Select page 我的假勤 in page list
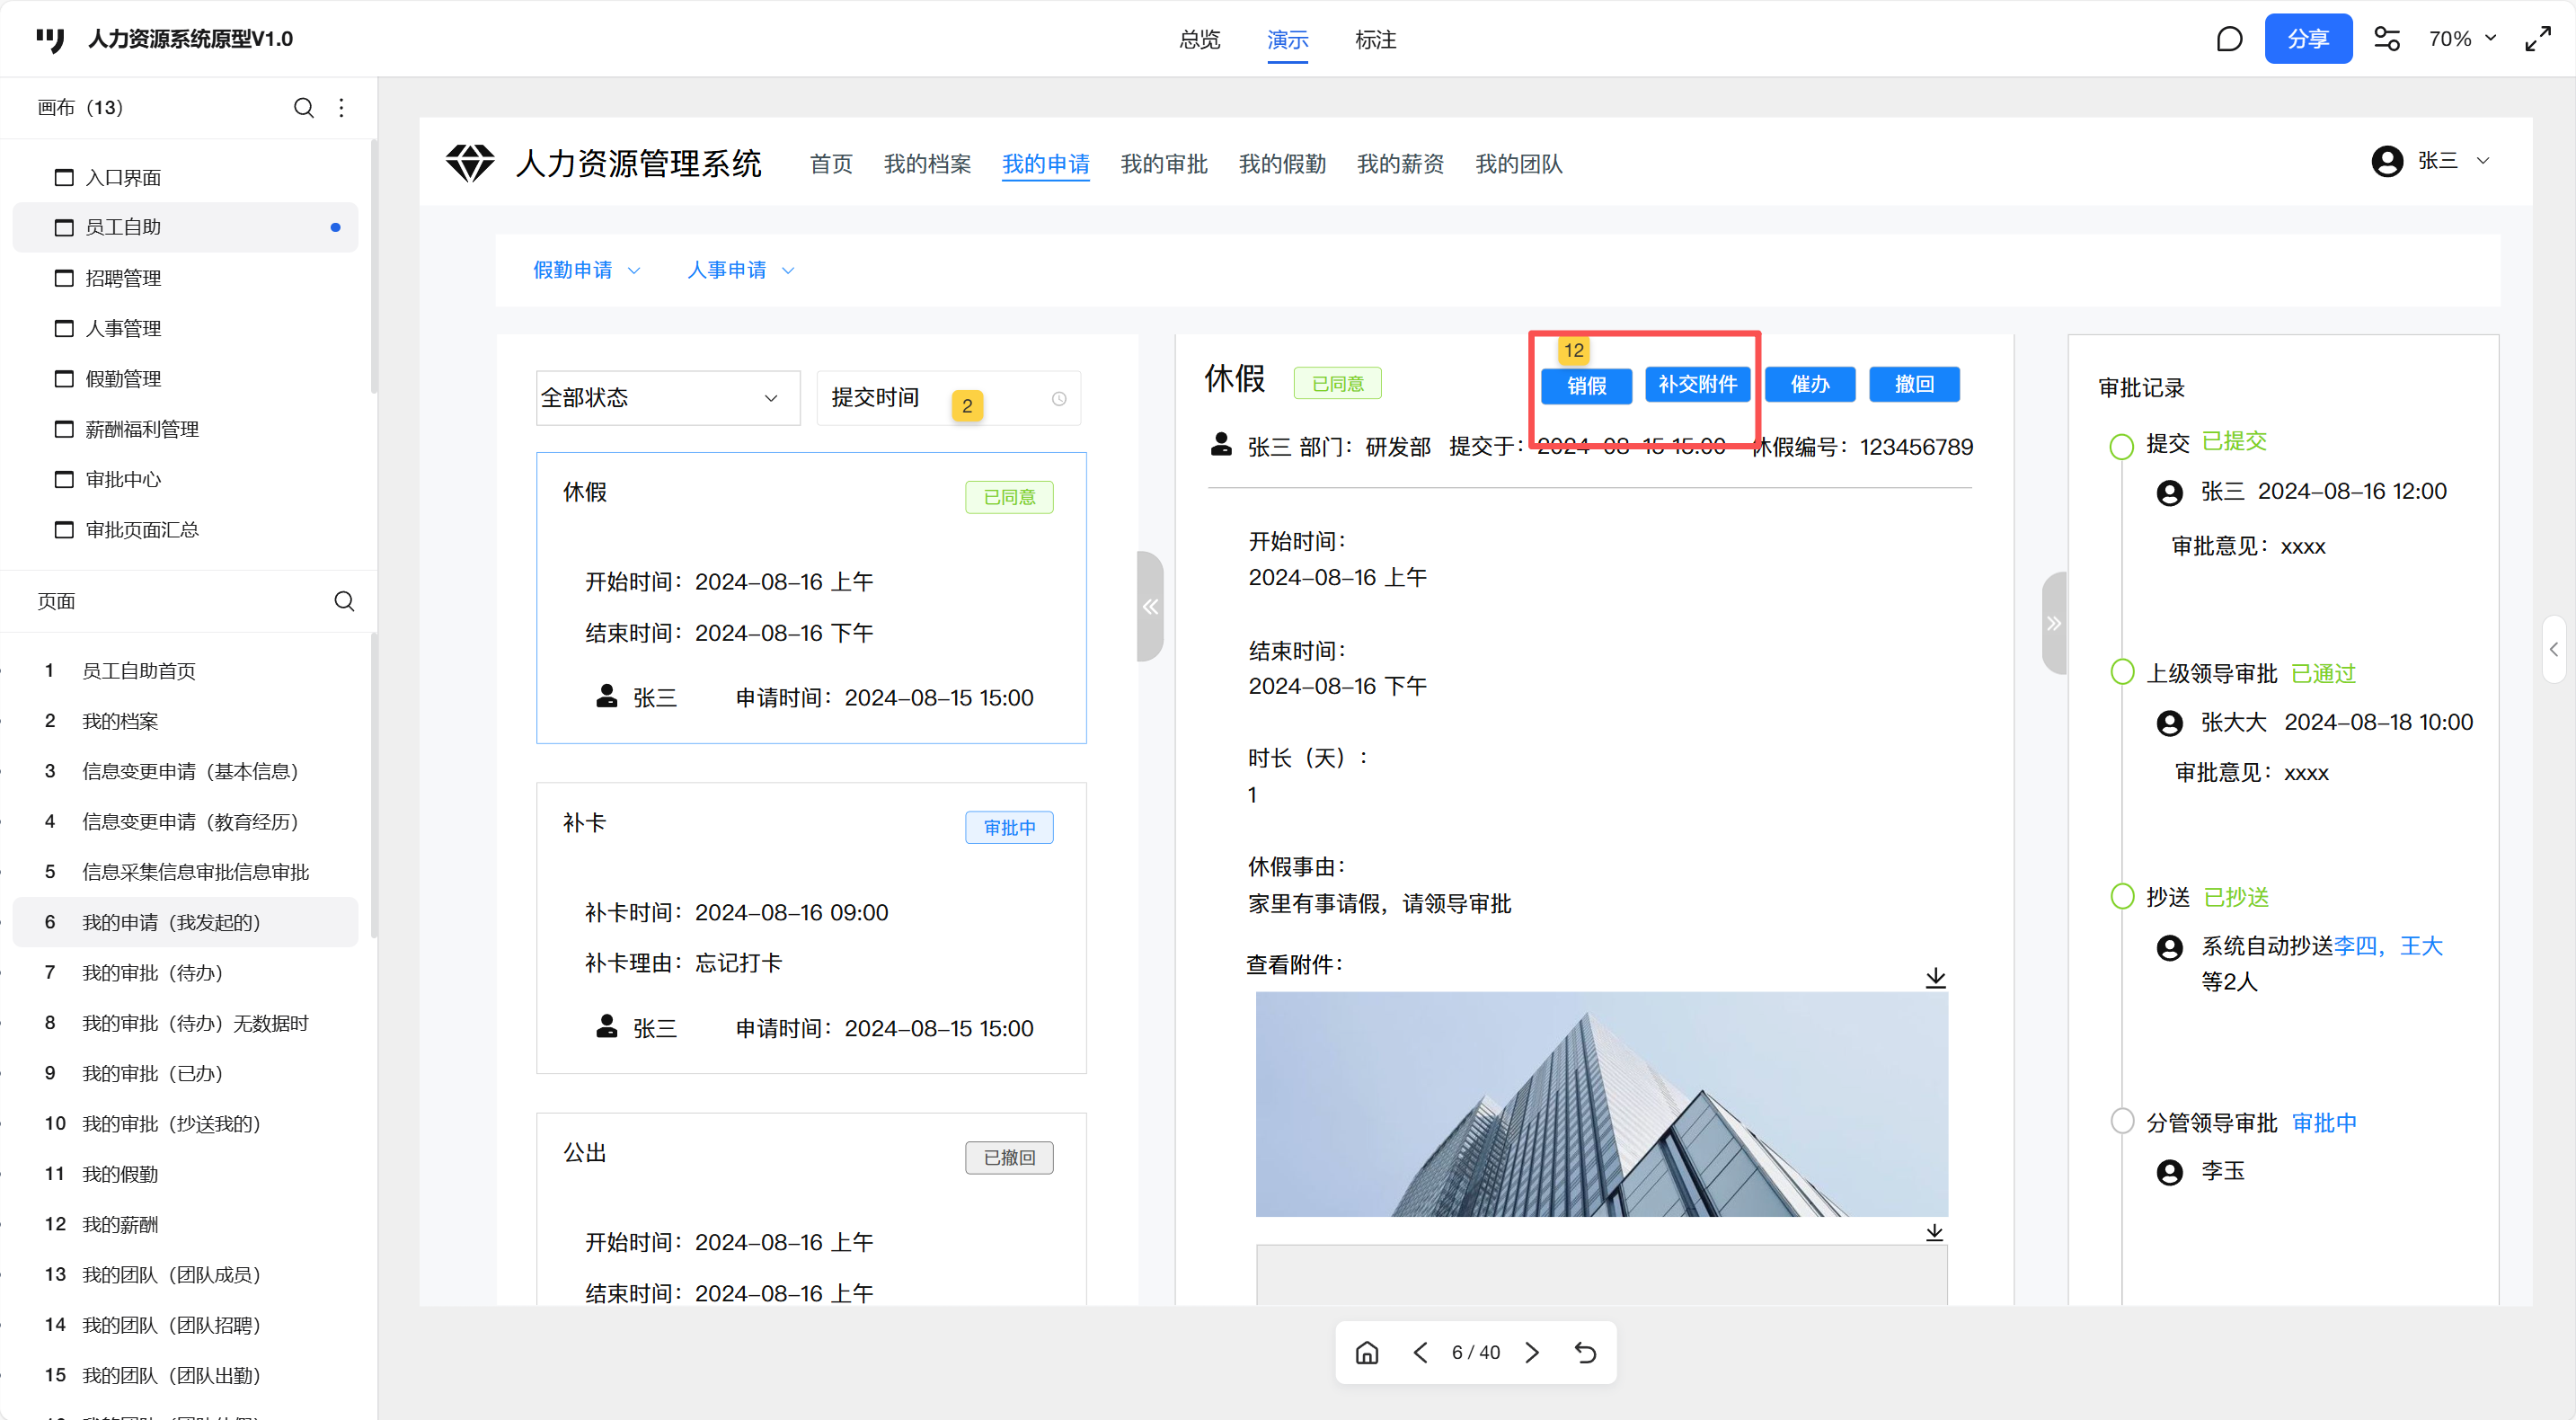 120,1174
